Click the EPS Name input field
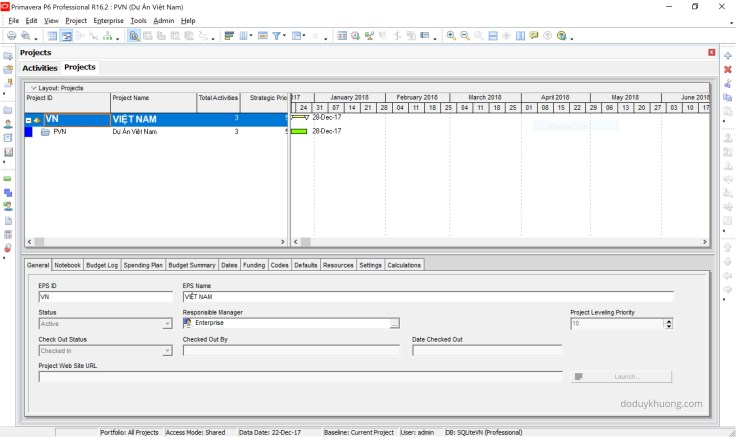The width and height of the screenshot is (736, 437). [428, 297]
